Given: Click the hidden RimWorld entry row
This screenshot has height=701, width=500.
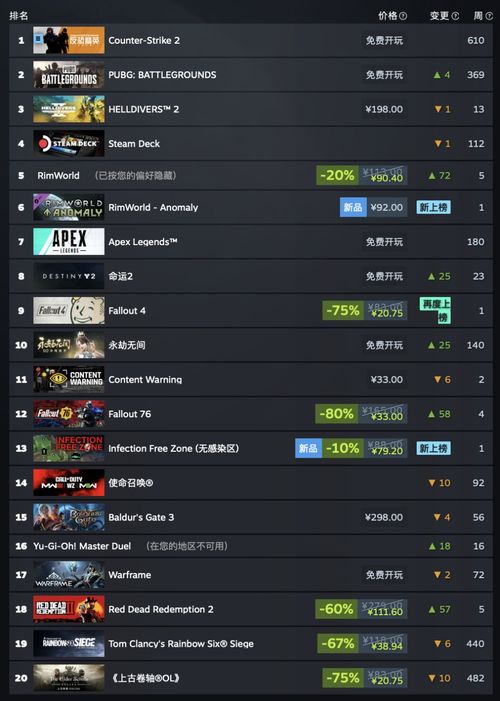Looking at the screenshot, I should (250, 175).
